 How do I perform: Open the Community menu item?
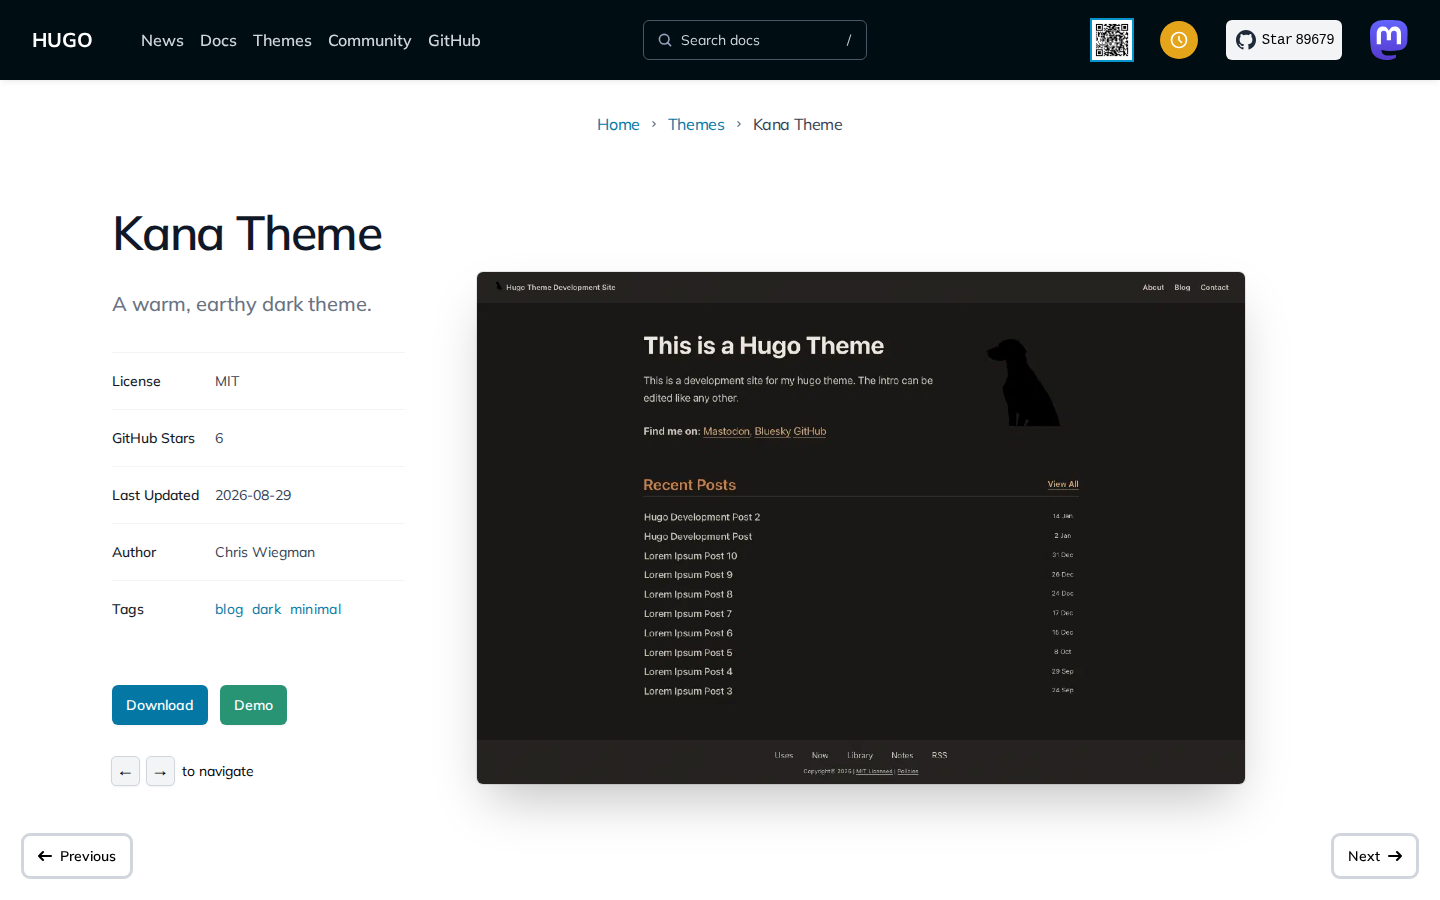[369, 40]
